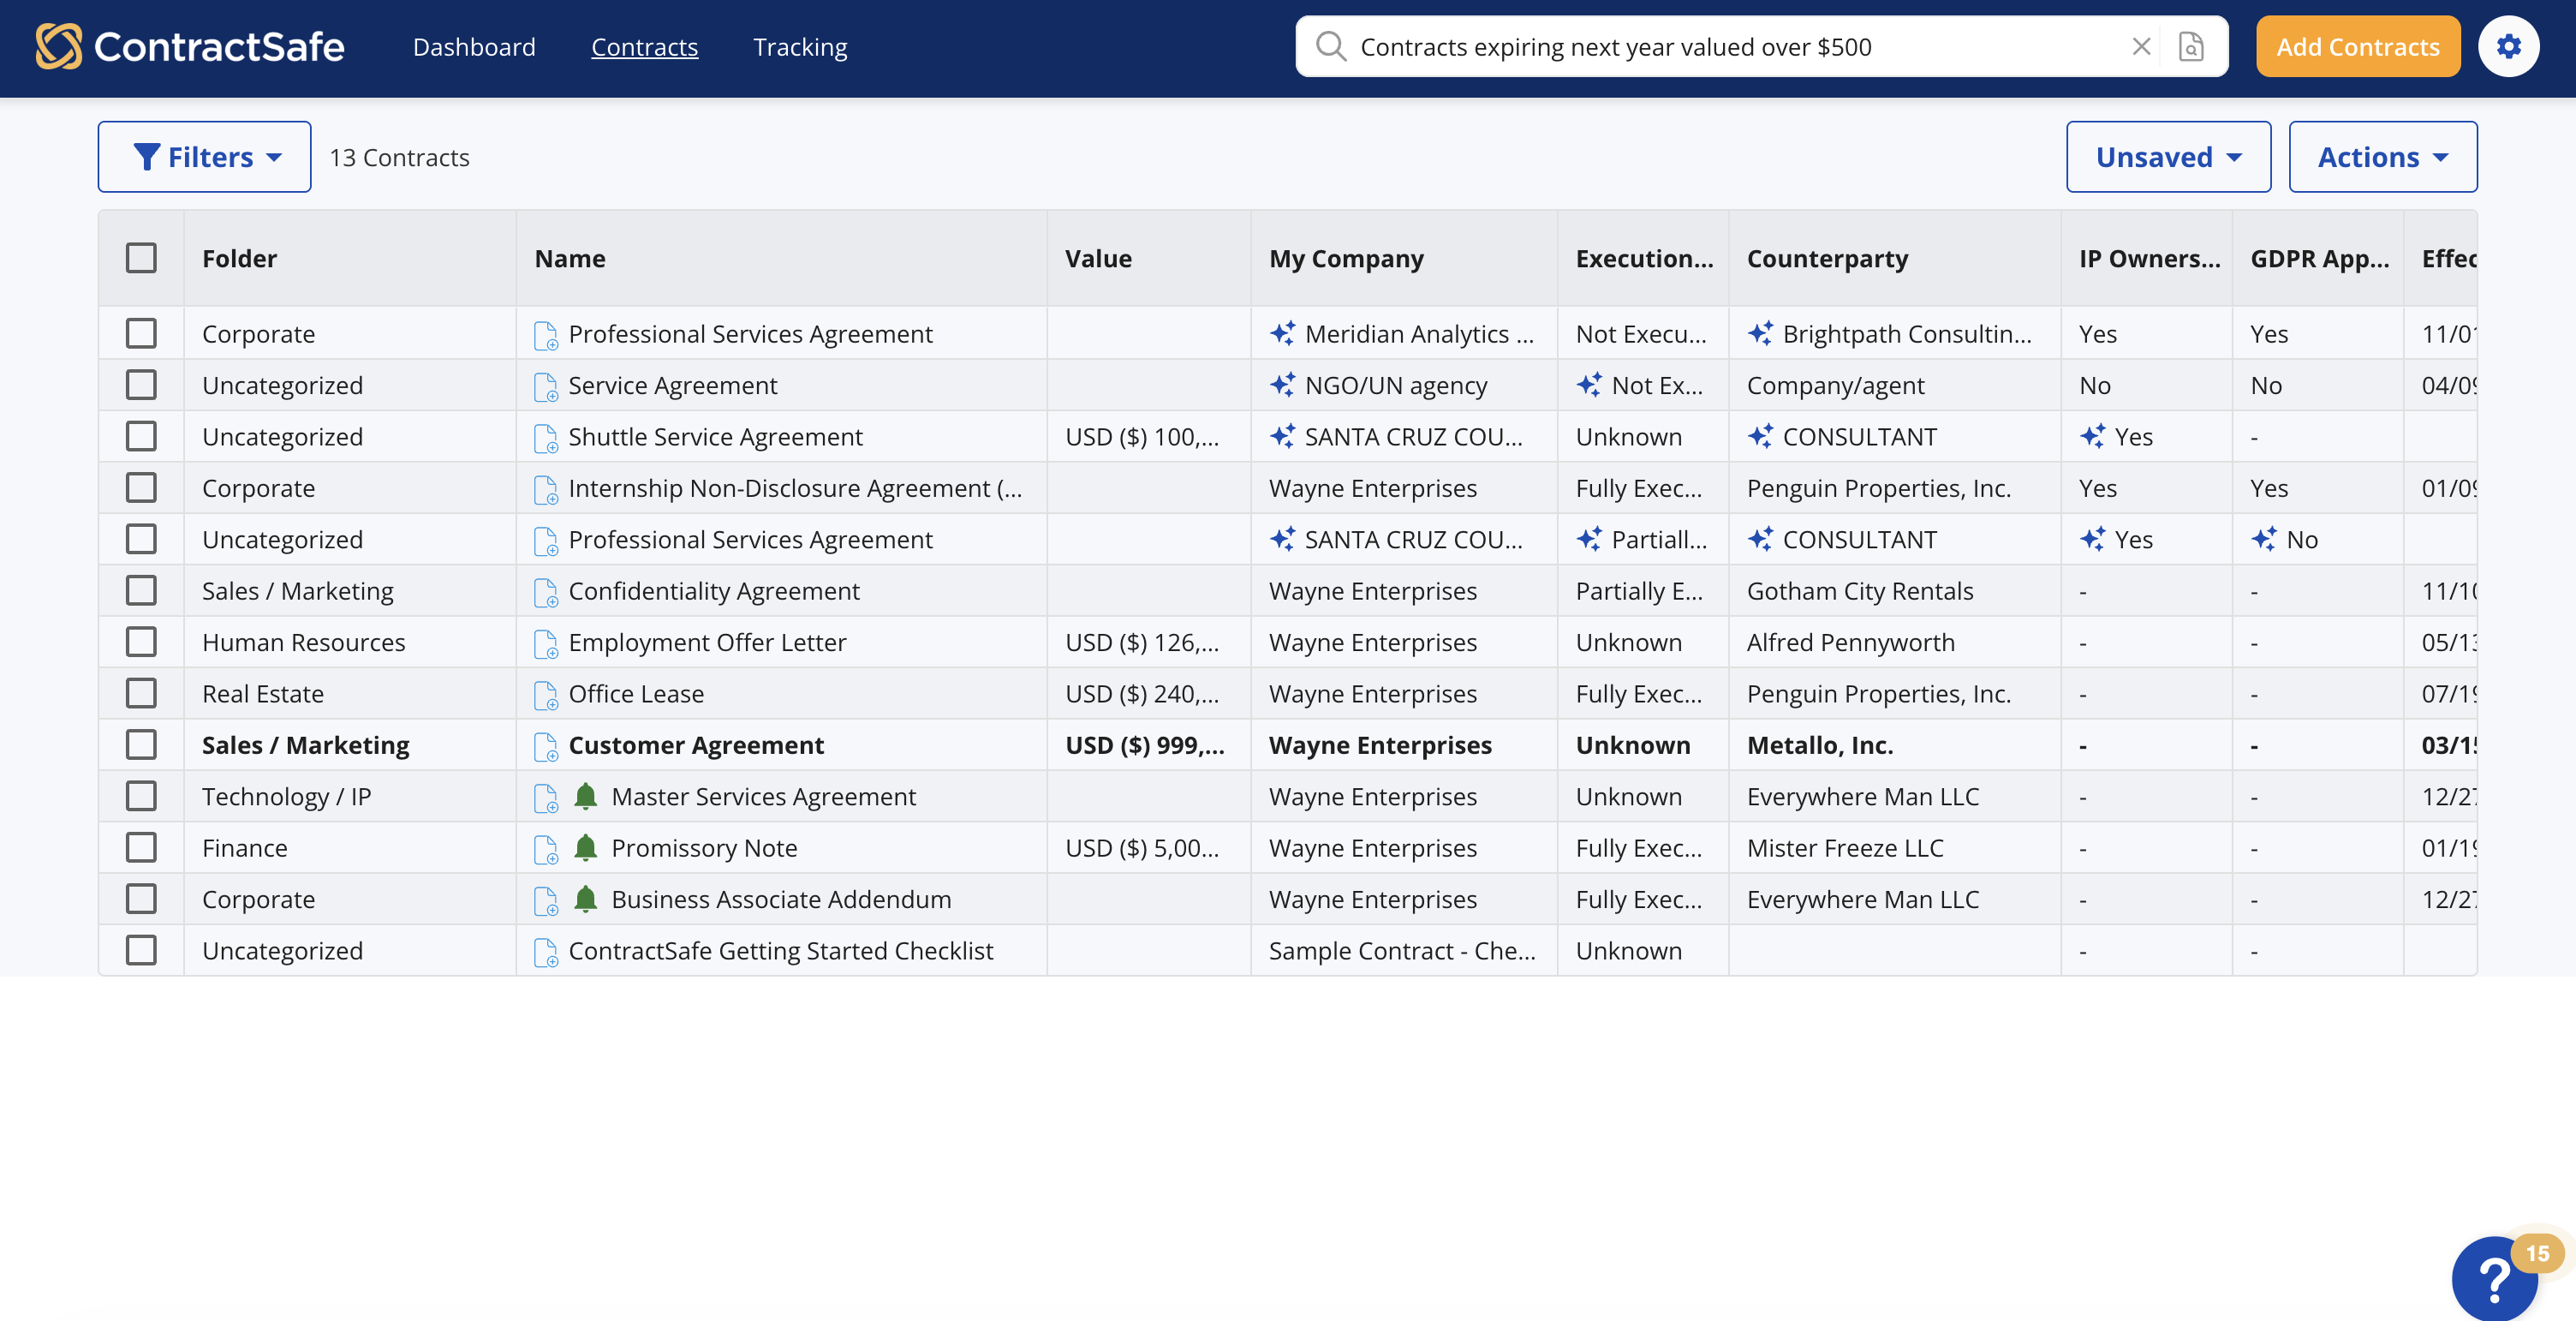Check the Internship Non-Disclosure Agreement checkbox
2576x1321 pixels.
141,488
